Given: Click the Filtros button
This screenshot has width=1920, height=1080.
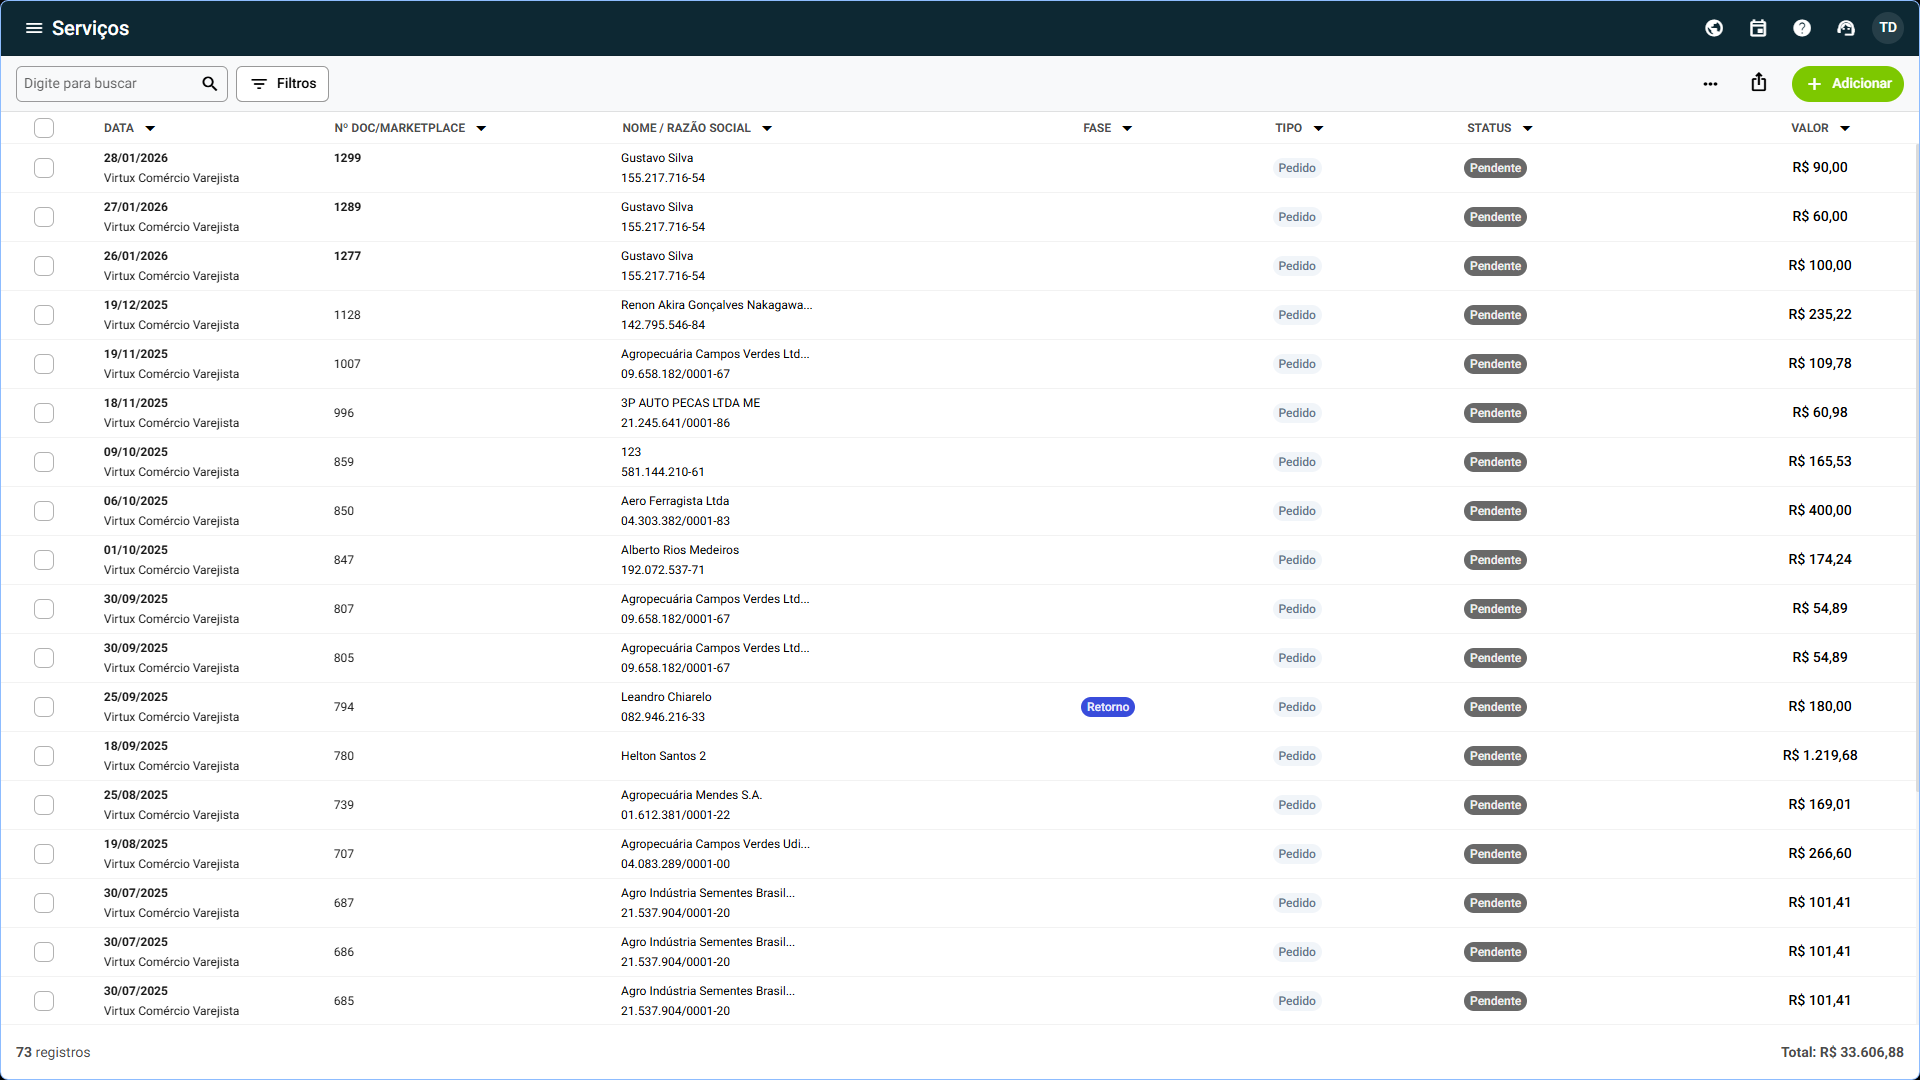Looking at the screenshot, I should (x=282, y=84).
